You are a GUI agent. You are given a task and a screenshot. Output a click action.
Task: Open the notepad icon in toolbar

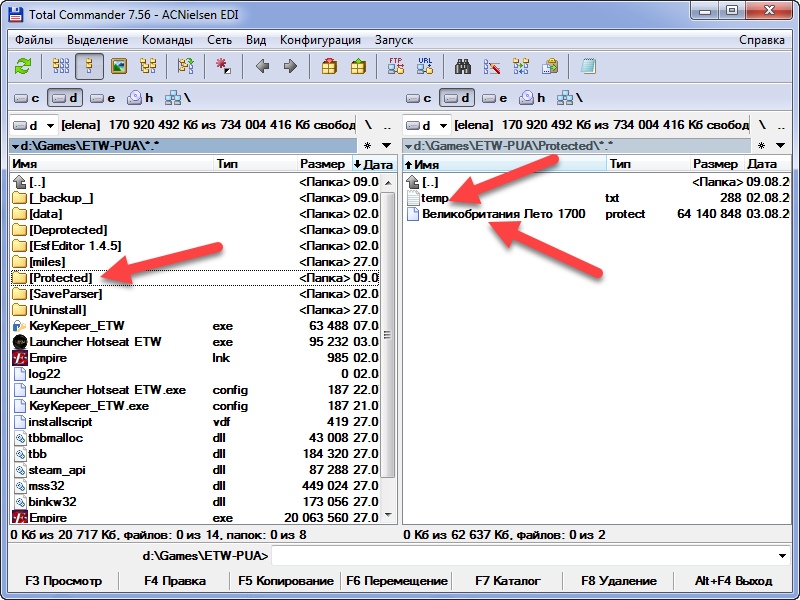coord(588,66)
